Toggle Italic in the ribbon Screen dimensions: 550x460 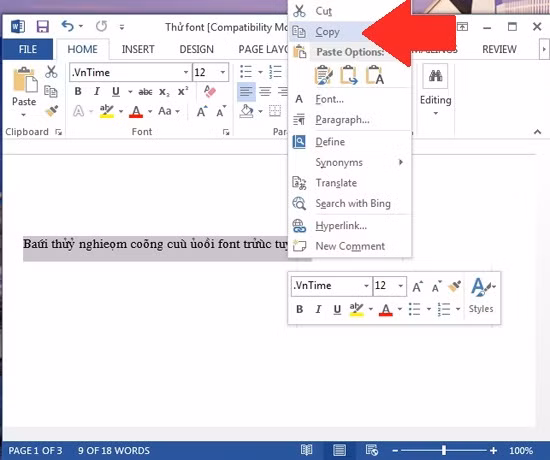97,92
